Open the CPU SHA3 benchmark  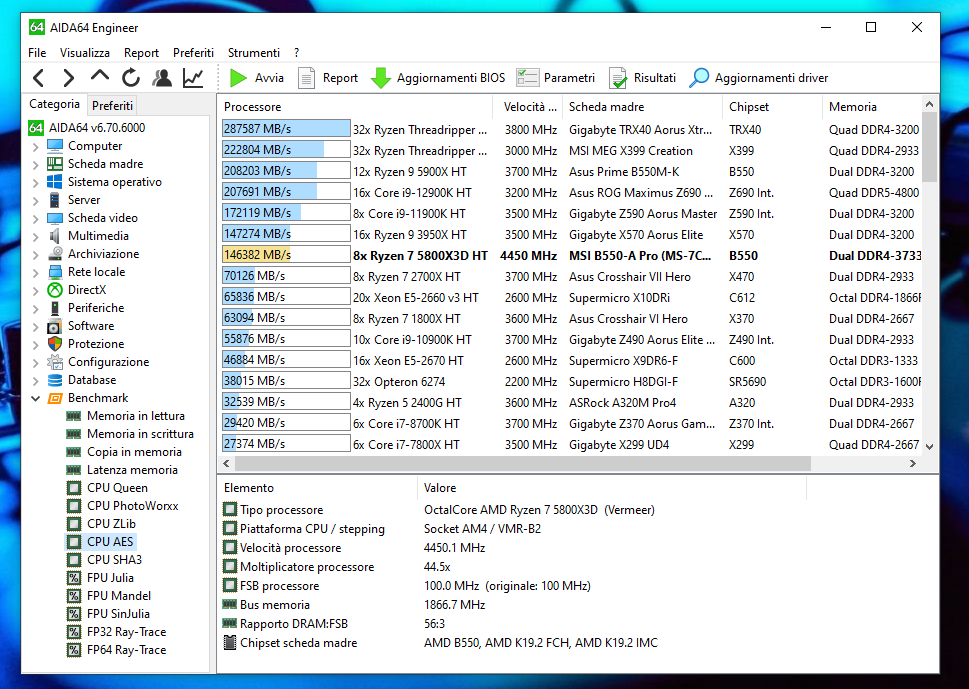pos(114,559)
